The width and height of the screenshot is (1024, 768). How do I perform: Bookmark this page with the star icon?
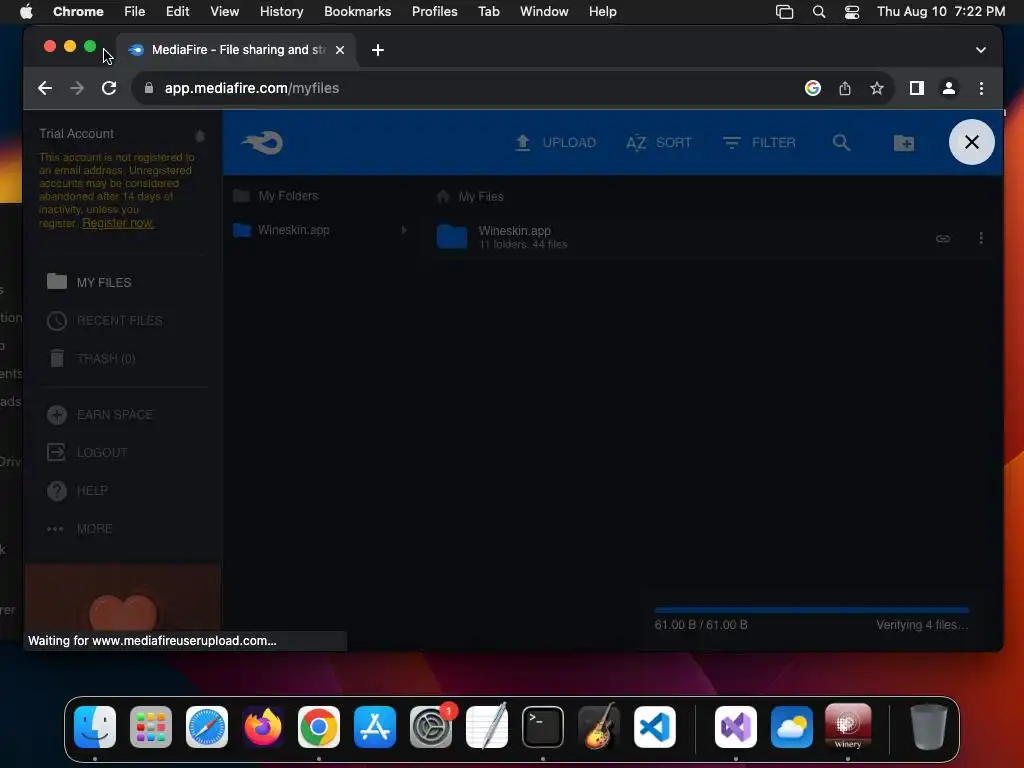pos(877,88)
